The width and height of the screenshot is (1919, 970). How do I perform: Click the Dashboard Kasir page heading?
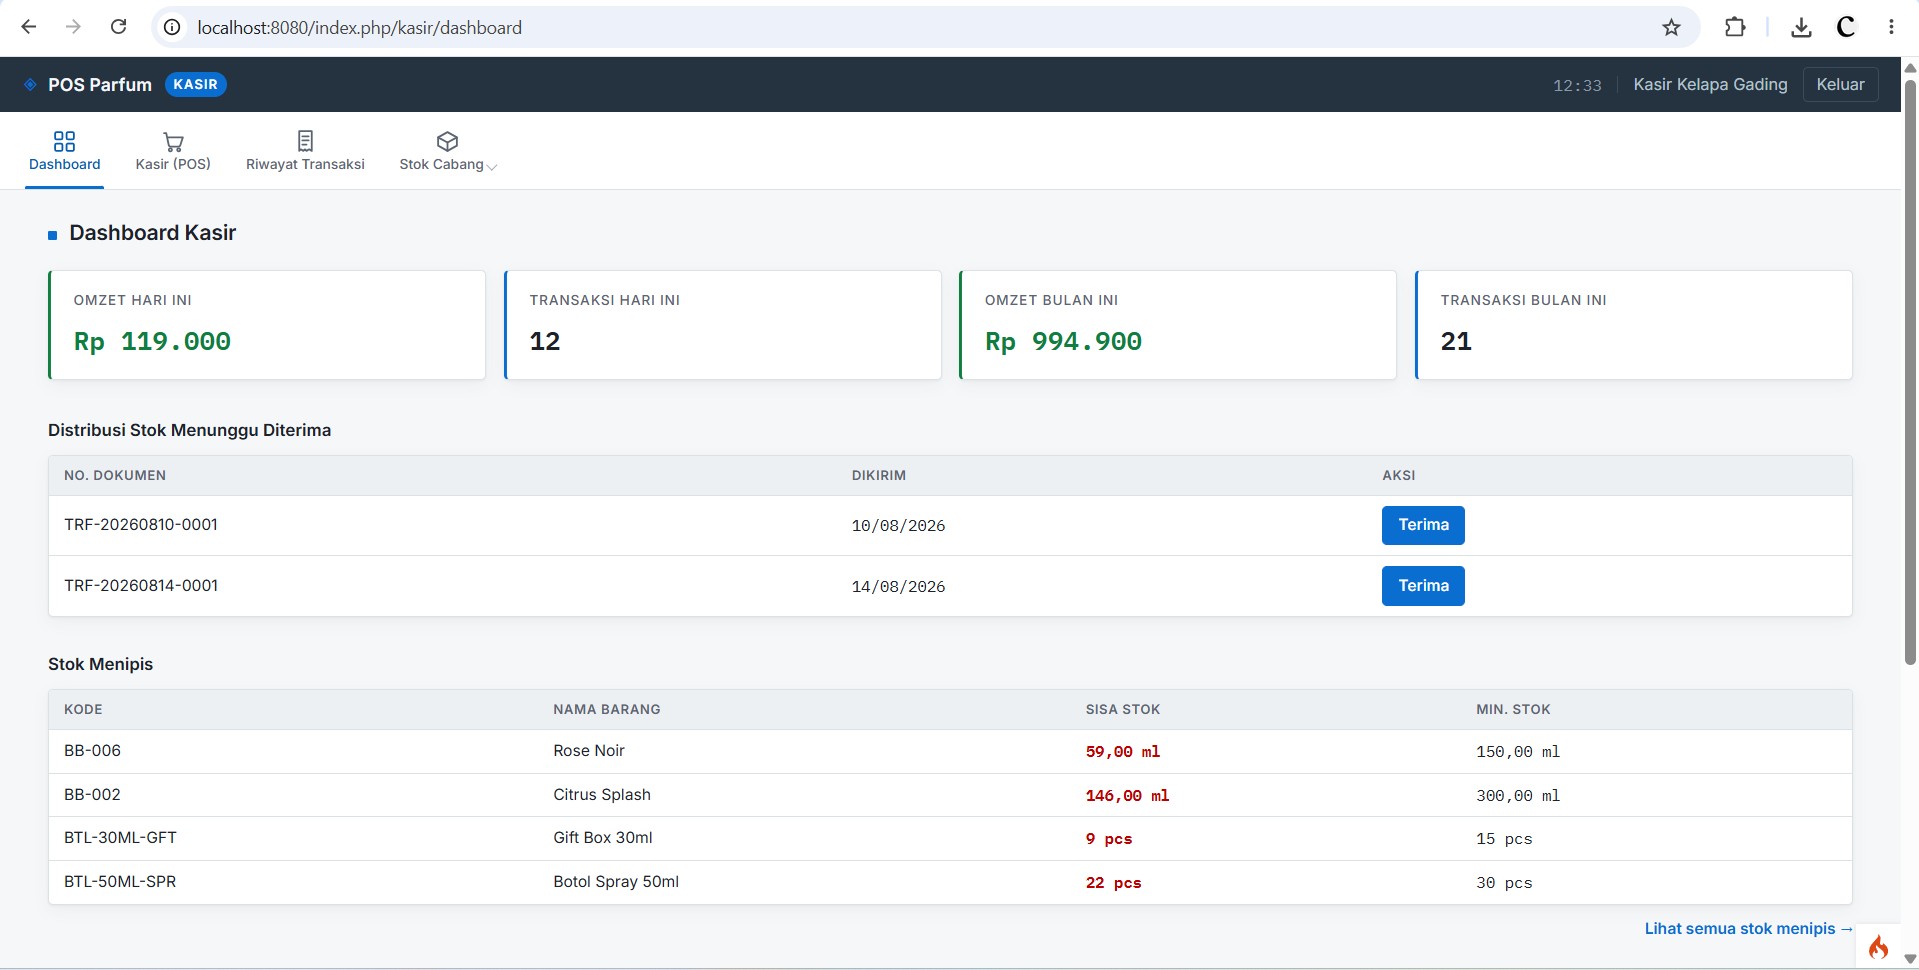click(x=153, y=233)
